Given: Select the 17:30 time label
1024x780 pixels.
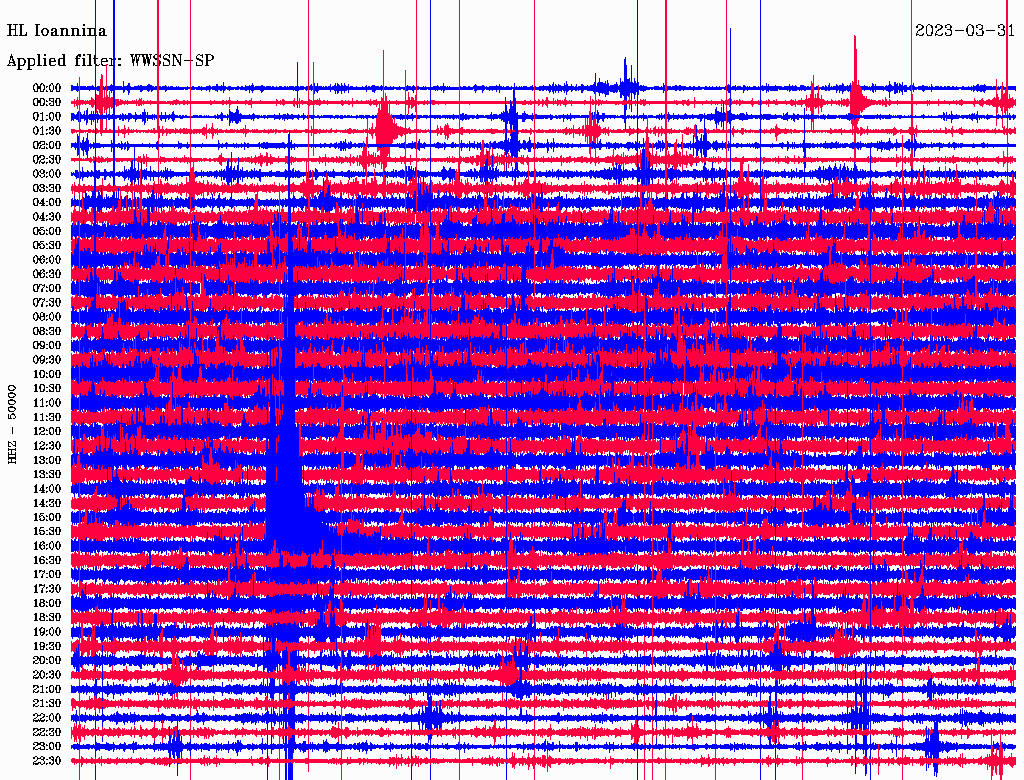Looking at the screenshot, I should click(47, 589).
